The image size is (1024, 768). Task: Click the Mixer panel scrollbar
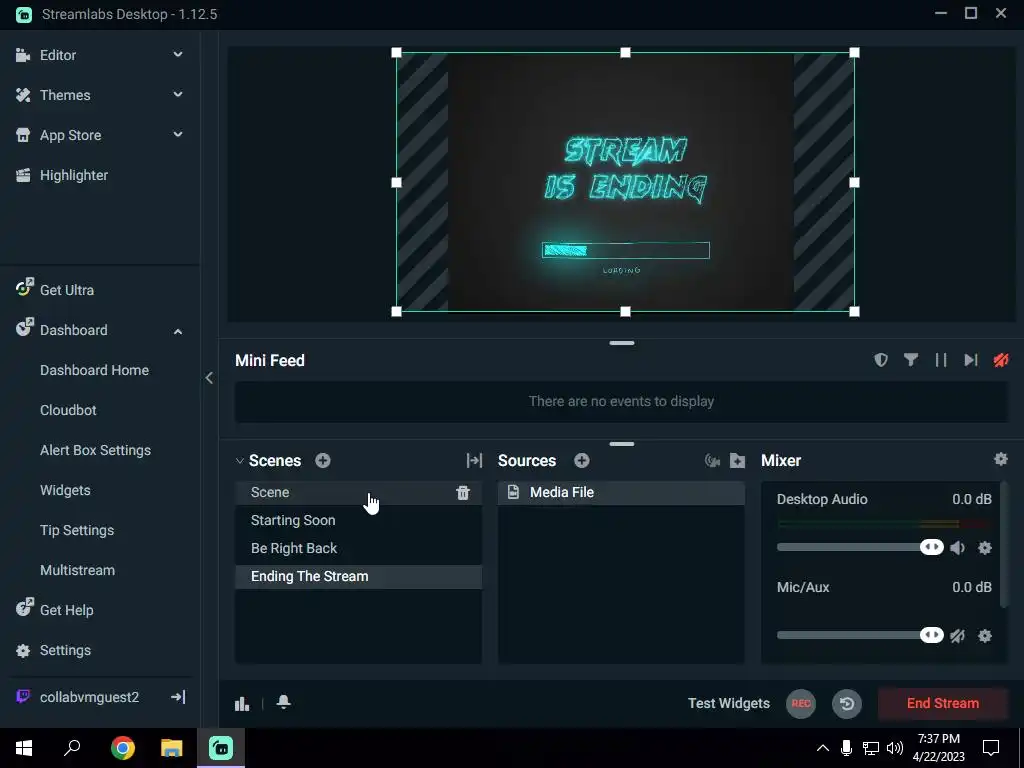point(1004,545)
